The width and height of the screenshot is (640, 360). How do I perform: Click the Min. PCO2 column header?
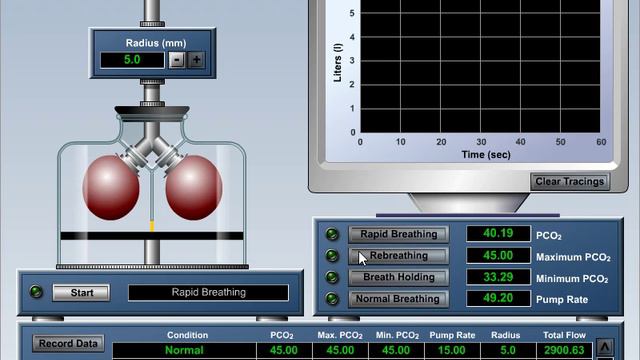[397, 336]
